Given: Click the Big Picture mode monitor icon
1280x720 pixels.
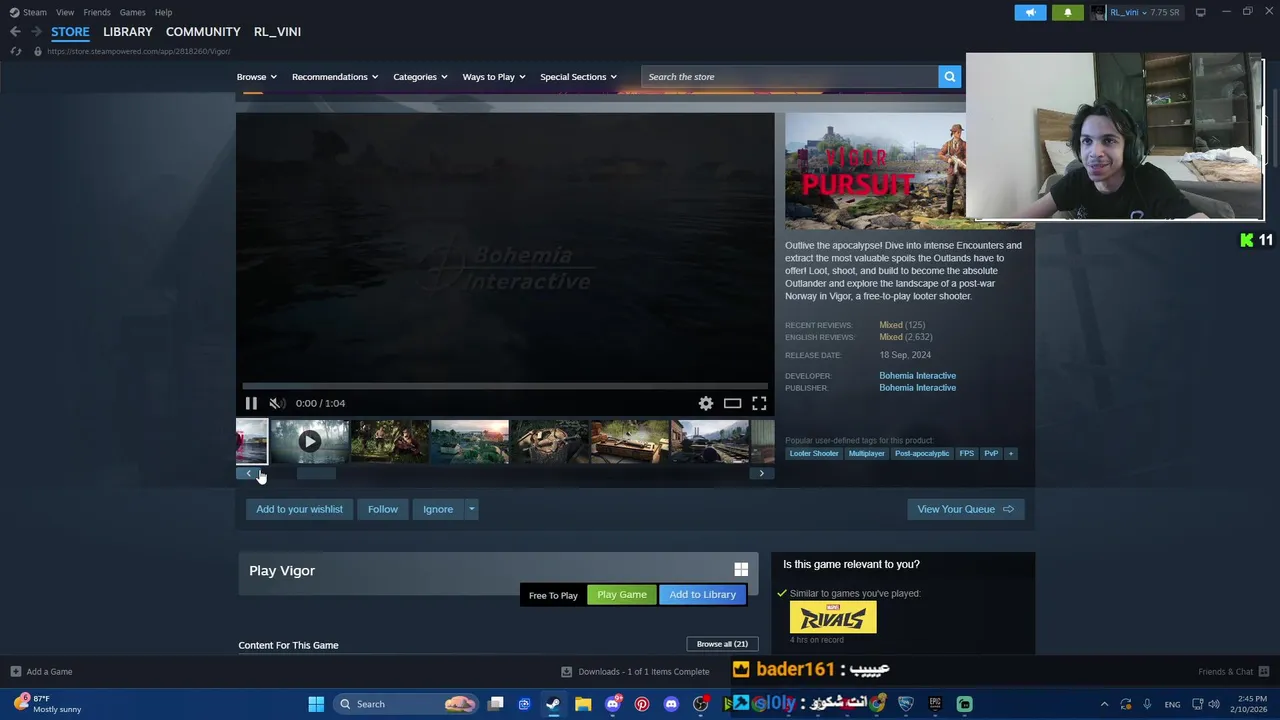Looking at the screenshot, I should point(1200,12).
